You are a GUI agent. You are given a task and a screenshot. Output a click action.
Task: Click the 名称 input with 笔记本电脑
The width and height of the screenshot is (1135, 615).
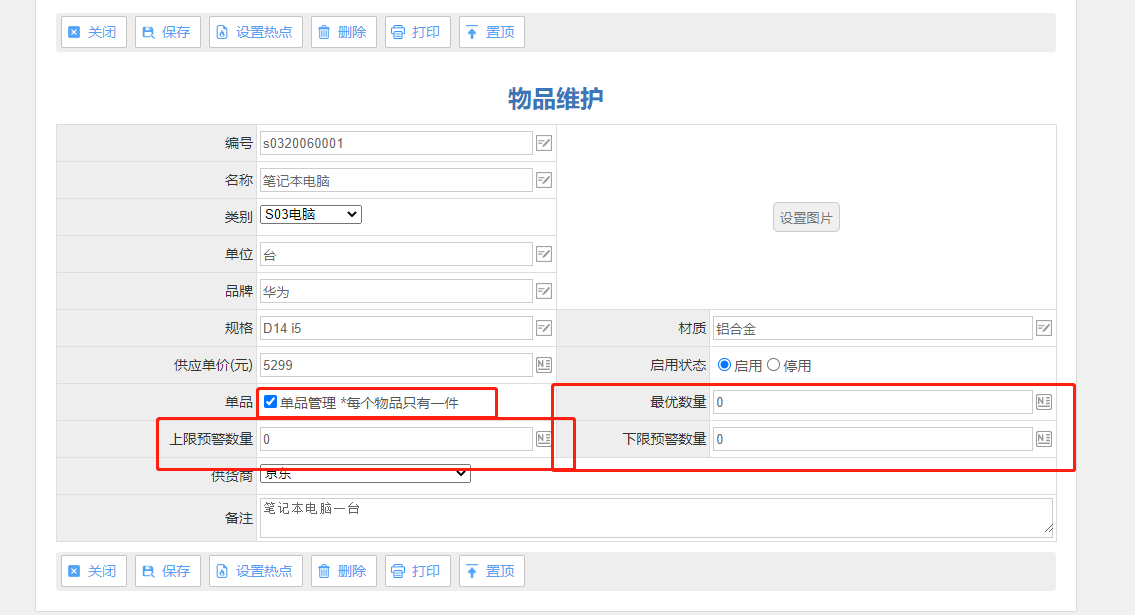[x=396, y=180]
